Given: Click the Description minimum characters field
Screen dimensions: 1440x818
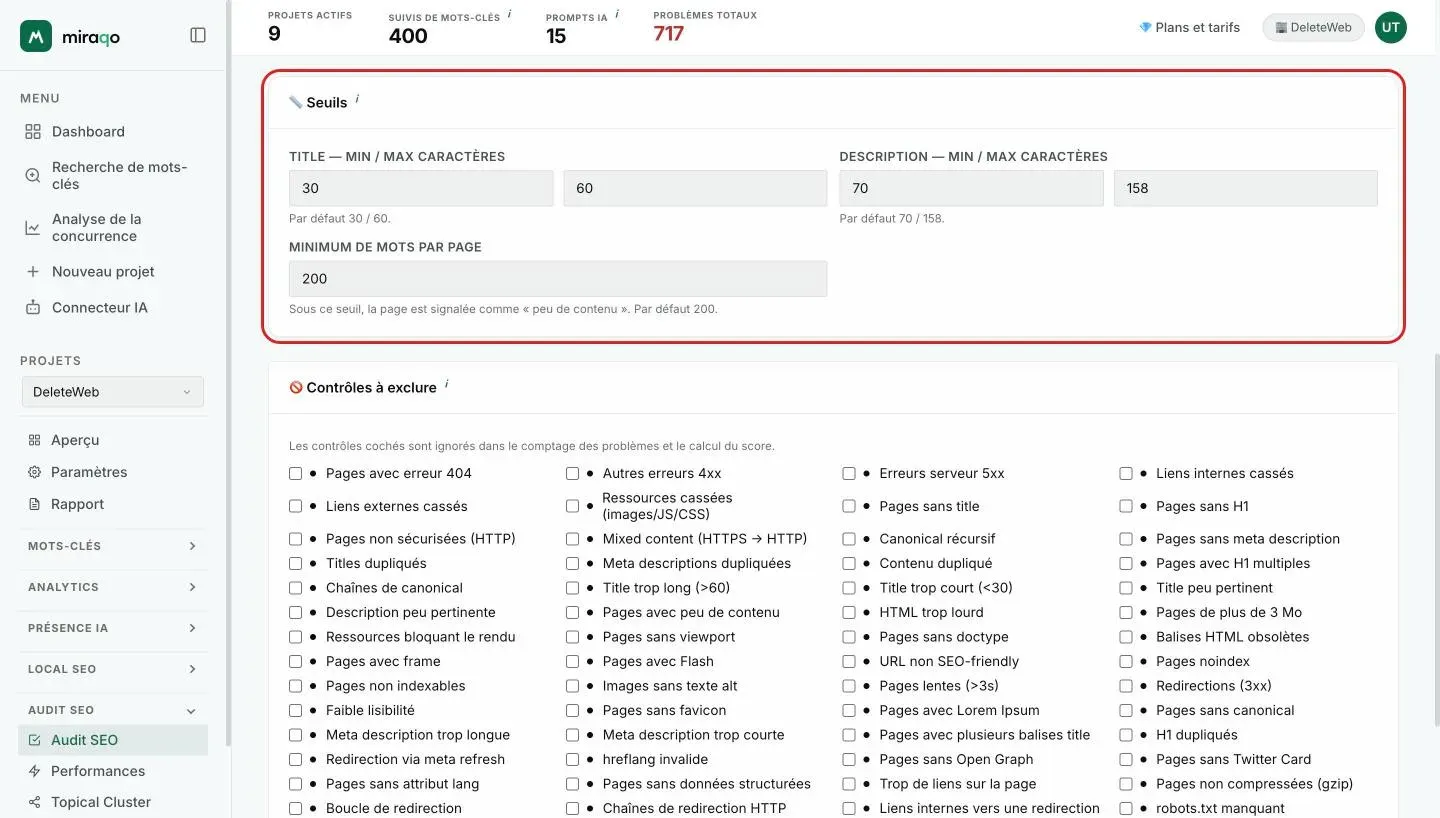Looking at the screenshot, I should (971, 188).
